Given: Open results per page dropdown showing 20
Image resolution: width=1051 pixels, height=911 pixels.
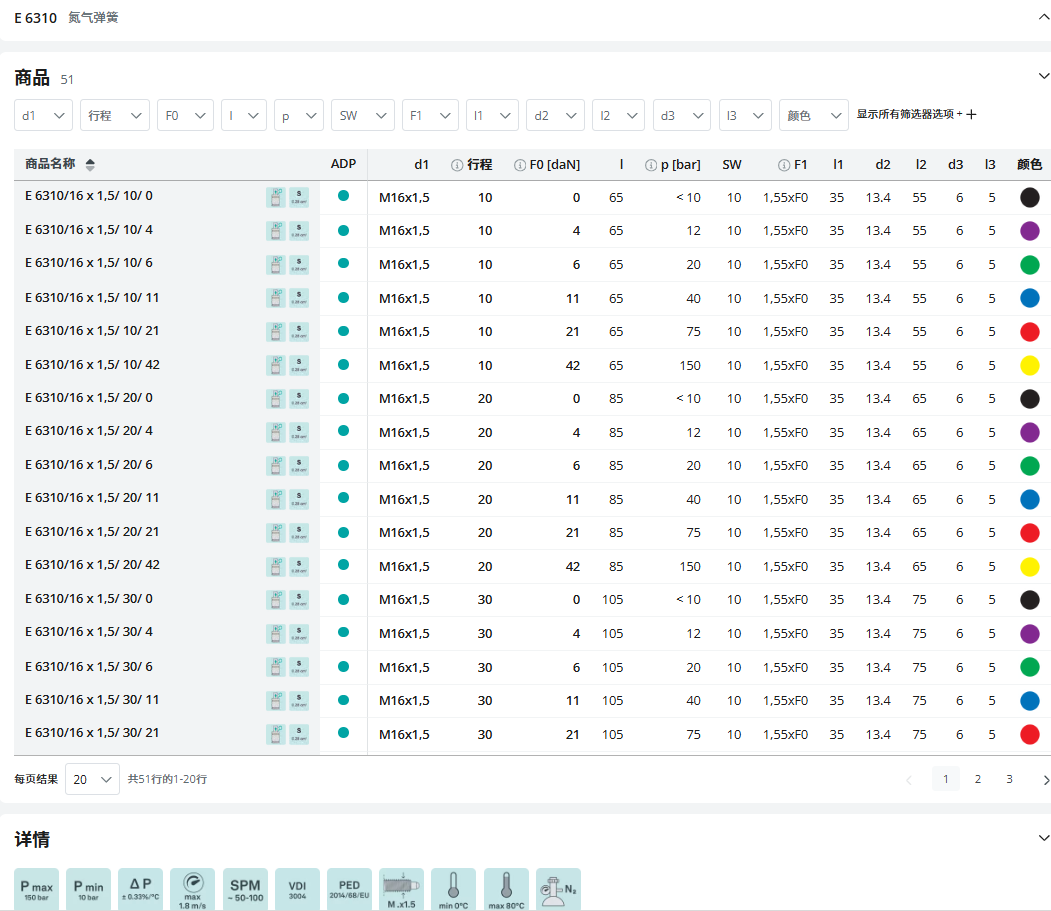Looking at the screenshot, I should (92, 779).
